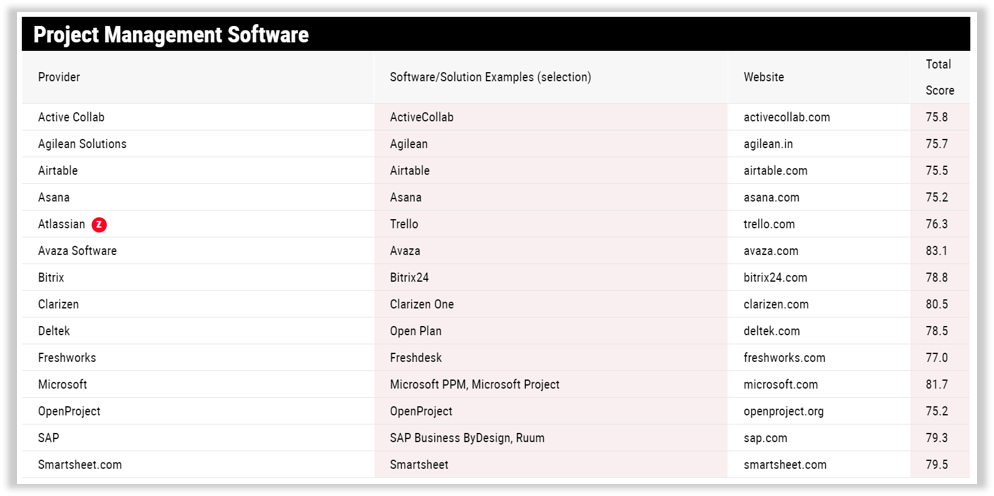Select the openproject.org website entry

point(785,411)
